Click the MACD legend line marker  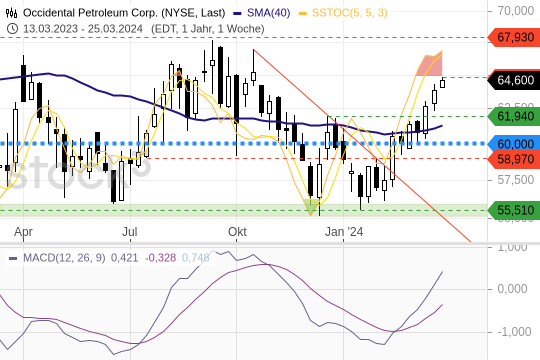click(13, 258)
